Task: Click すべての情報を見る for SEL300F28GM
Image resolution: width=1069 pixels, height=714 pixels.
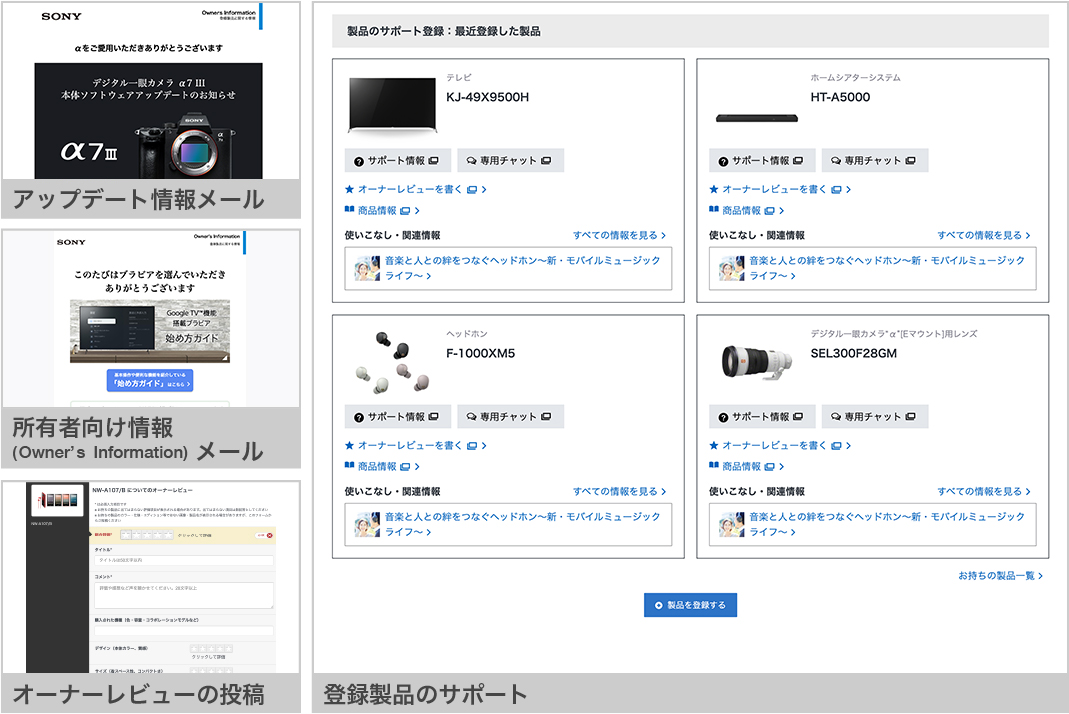Action: 983,492
